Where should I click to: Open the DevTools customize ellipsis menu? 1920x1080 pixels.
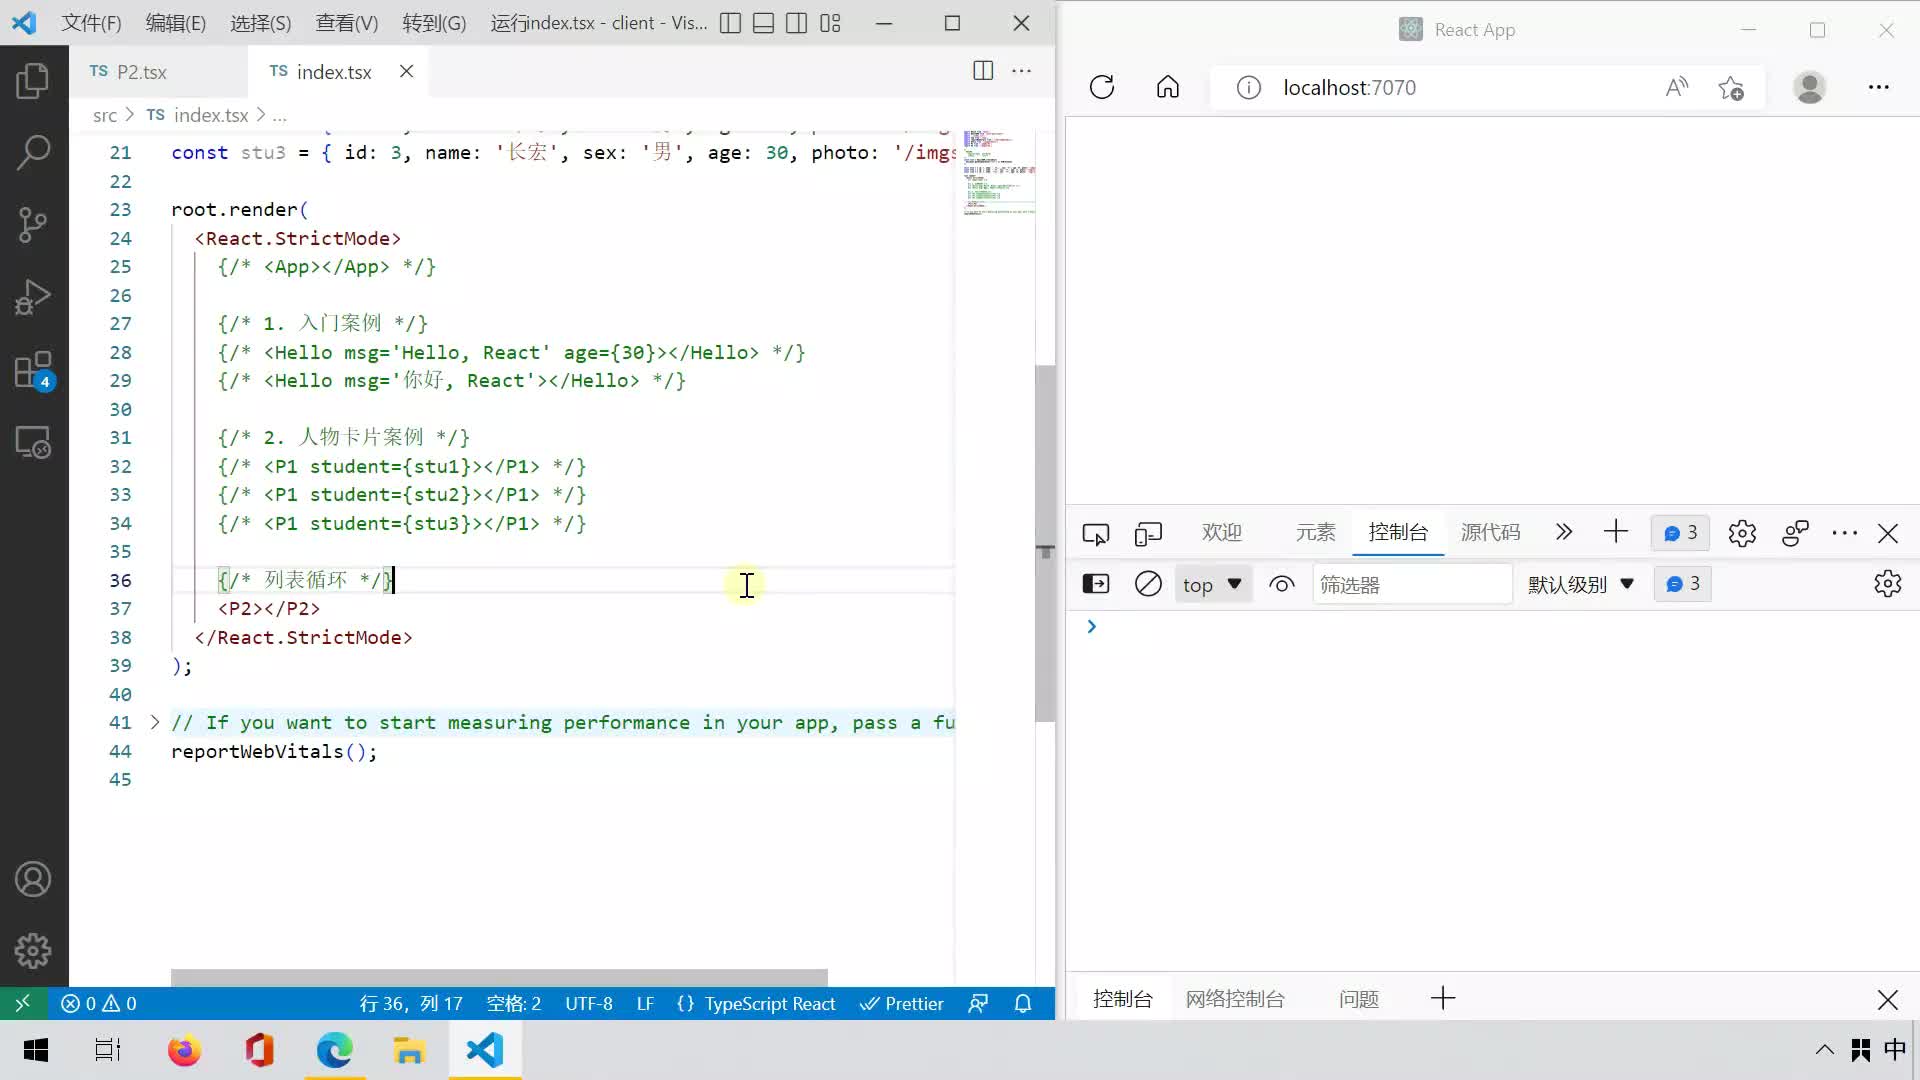(1844, 533)
